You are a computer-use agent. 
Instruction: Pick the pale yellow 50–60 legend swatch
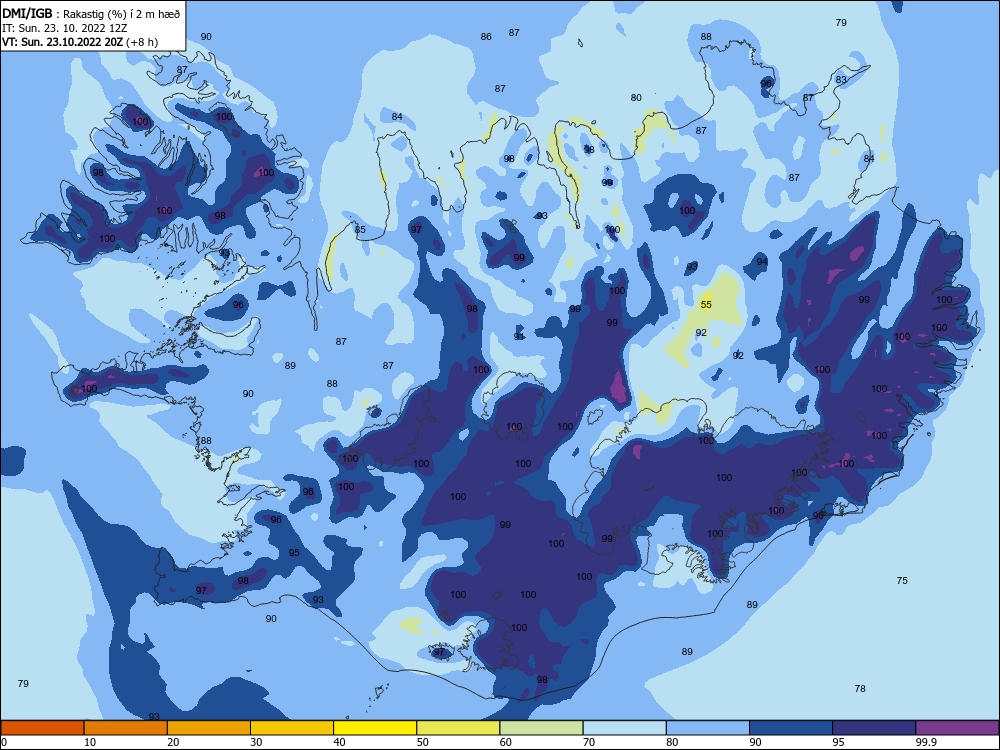tap(458, 728)
